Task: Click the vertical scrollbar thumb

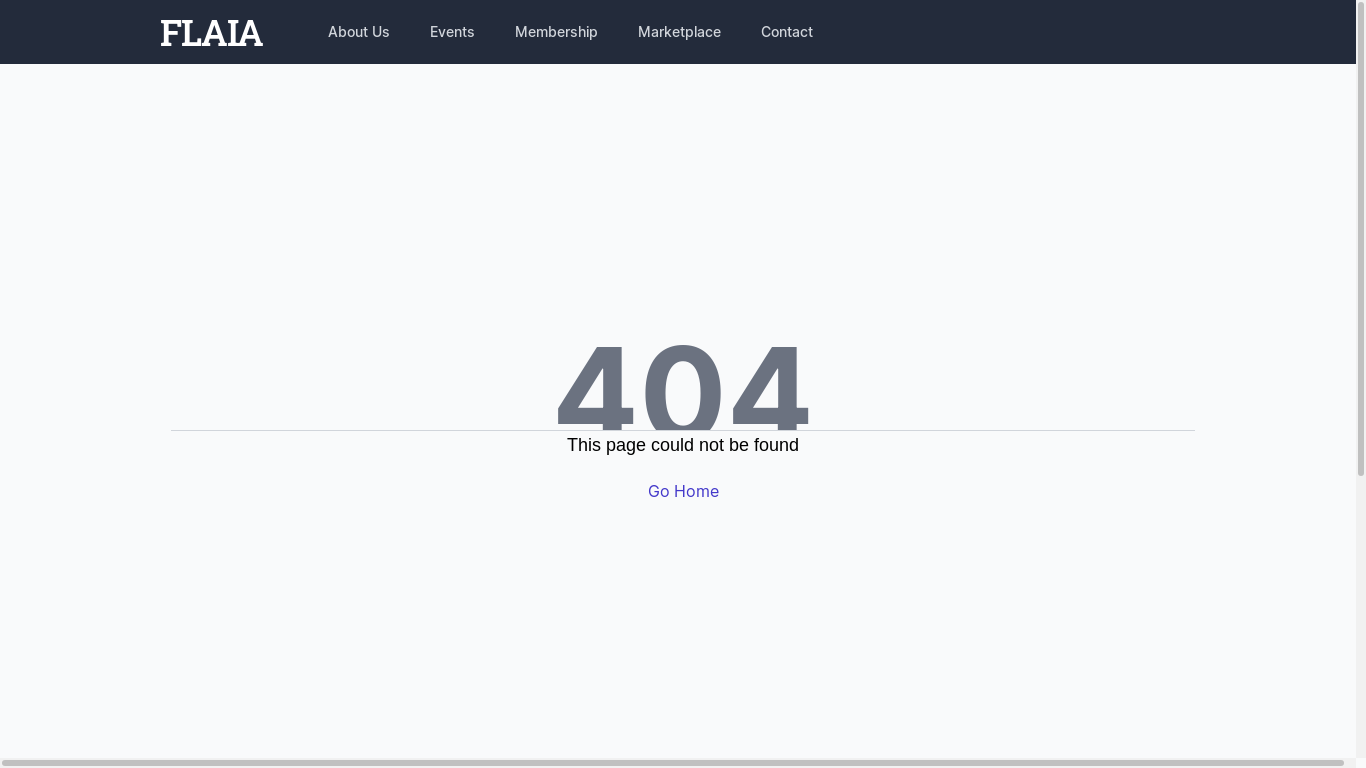Action: pyautogui.click(x=1361, y=238)
